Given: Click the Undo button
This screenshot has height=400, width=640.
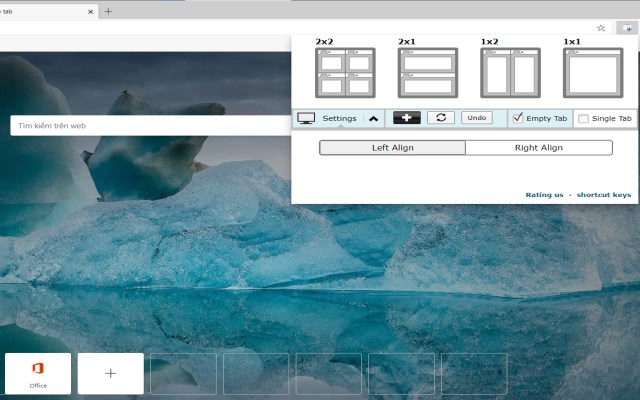Looking at the screenshot, I should [477, 118].
